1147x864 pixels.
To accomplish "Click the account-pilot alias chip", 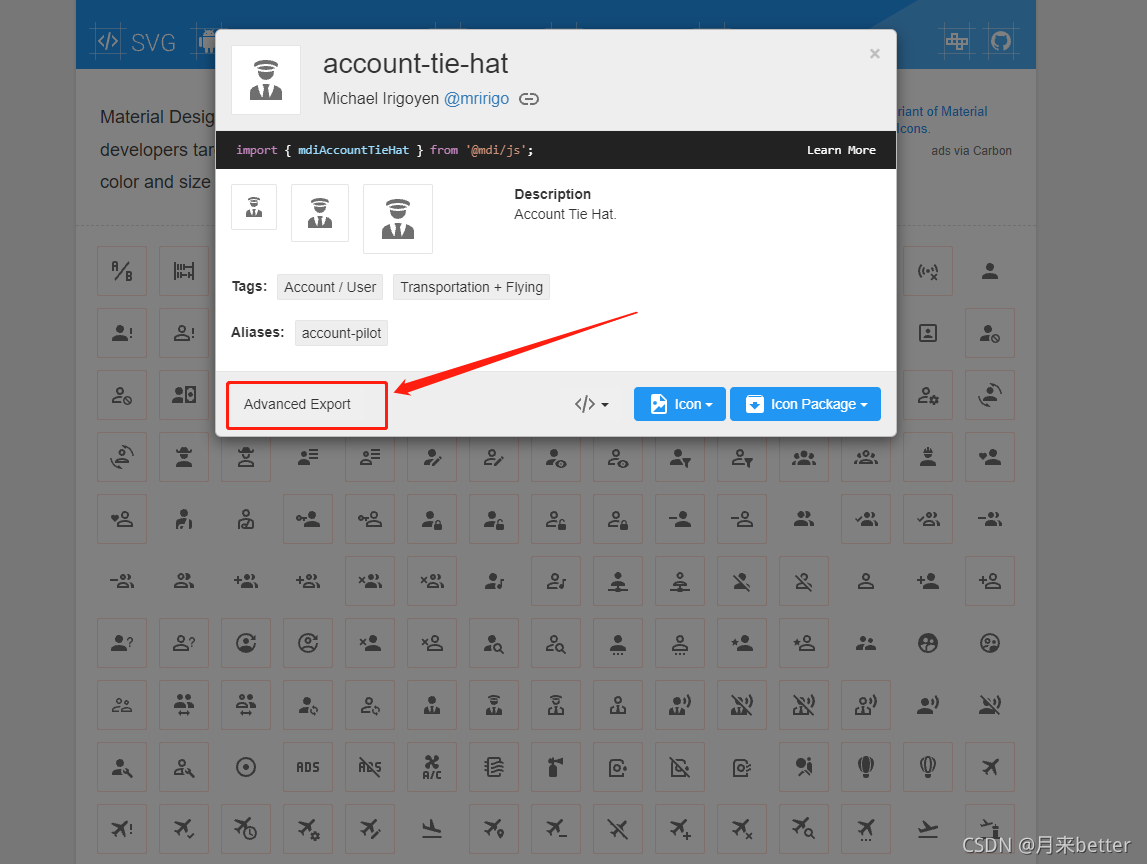I will click(342, 333).
